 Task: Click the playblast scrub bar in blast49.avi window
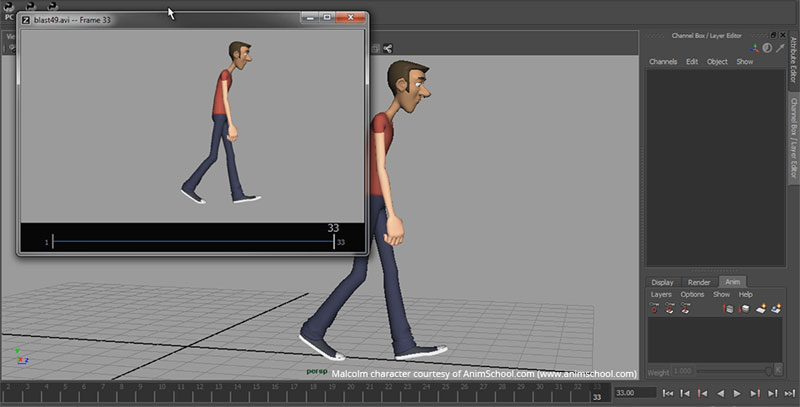[x=193, y=242]
